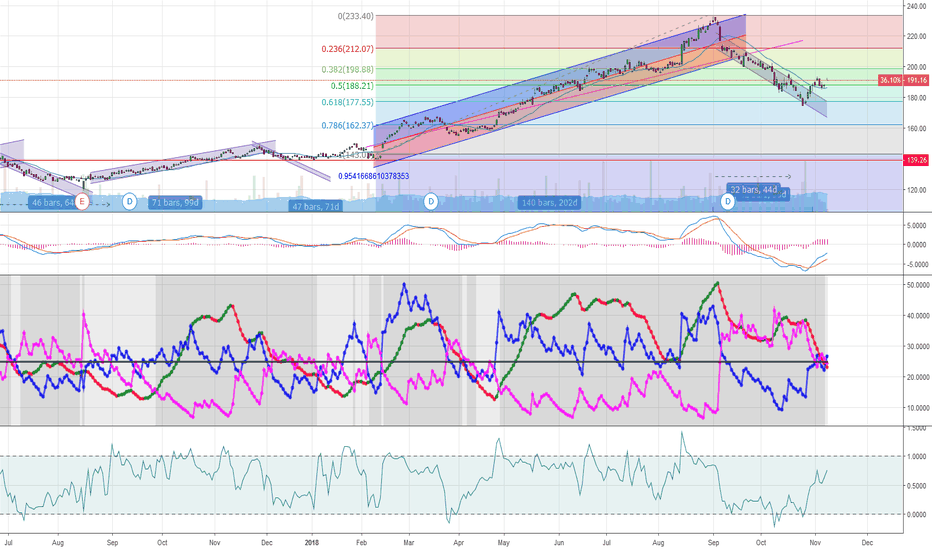Click the 0.618(177.55) Fibonacci level label
This screenshot has height=550, width=932.
(x=348, y=102)
